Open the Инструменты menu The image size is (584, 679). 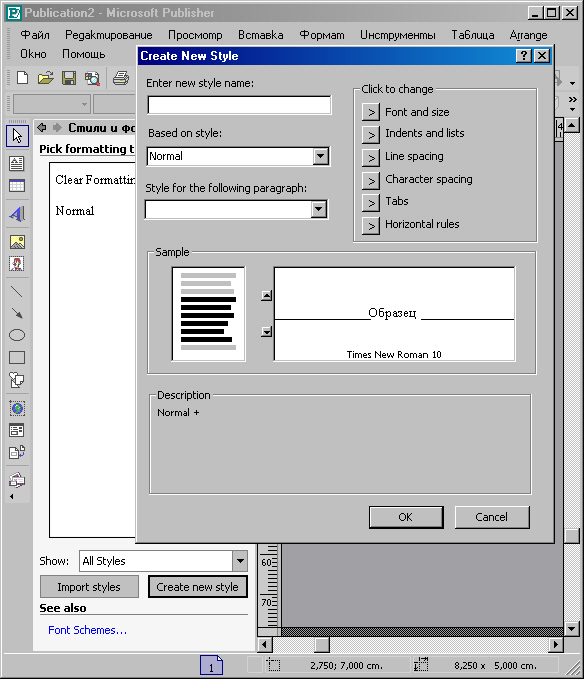point(398,35)
